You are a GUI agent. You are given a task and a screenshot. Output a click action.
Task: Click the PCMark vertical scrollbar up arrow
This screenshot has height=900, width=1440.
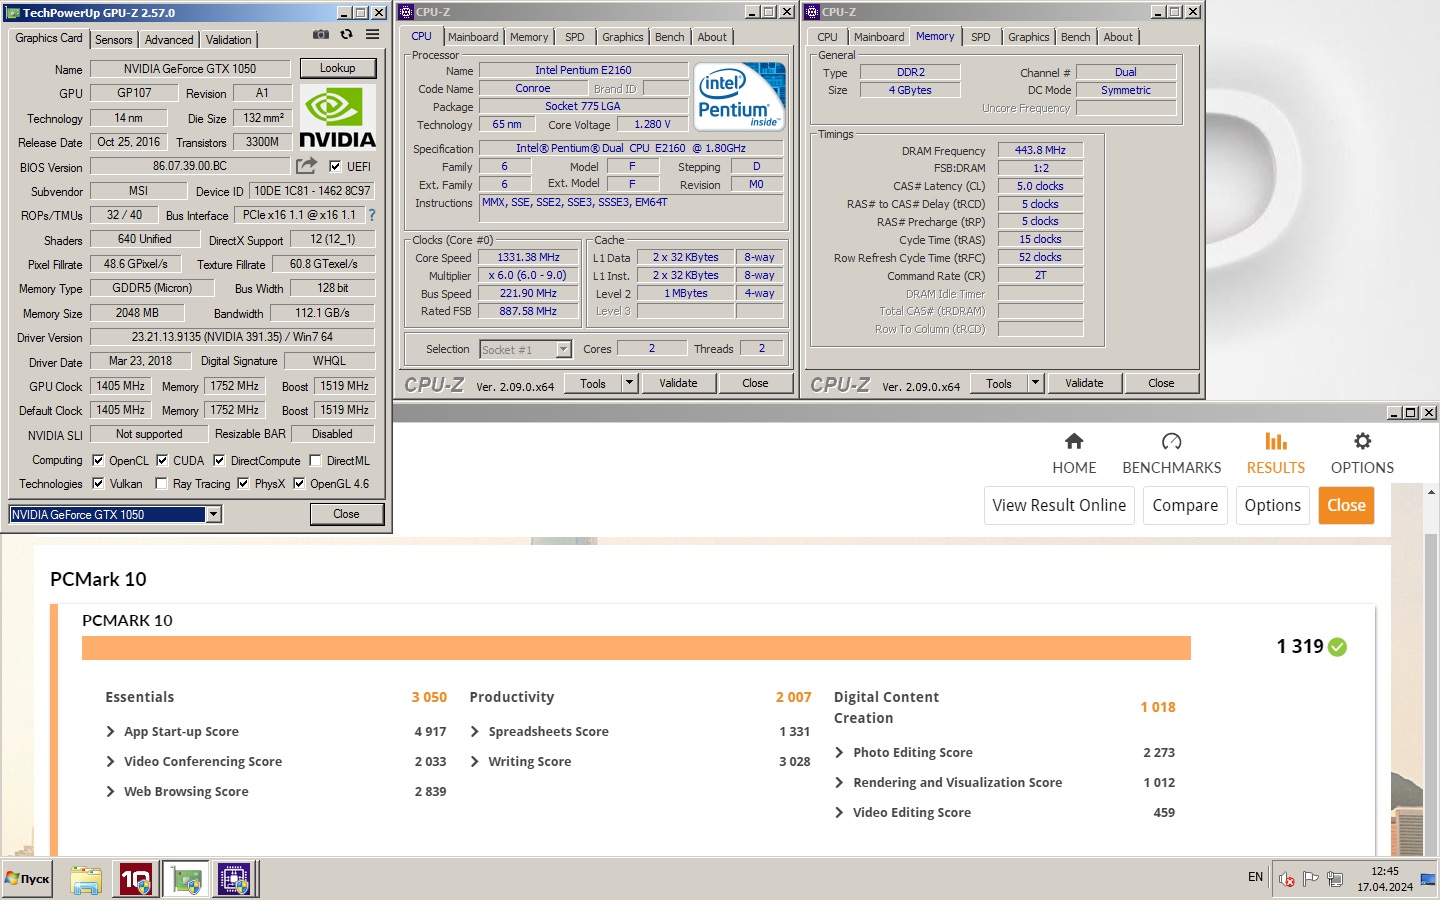1431,493
